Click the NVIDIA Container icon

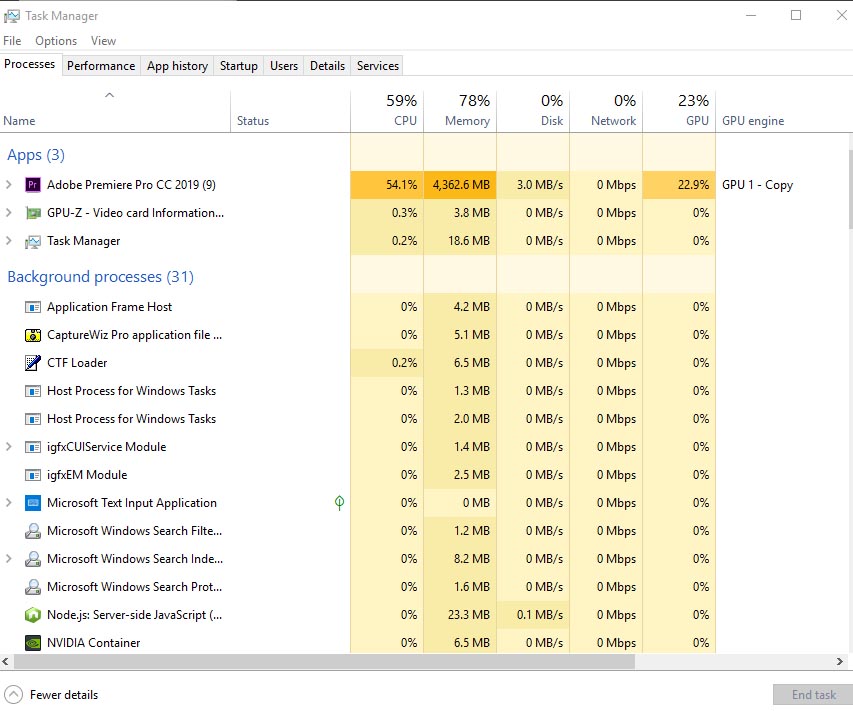[x=33, y=643]
